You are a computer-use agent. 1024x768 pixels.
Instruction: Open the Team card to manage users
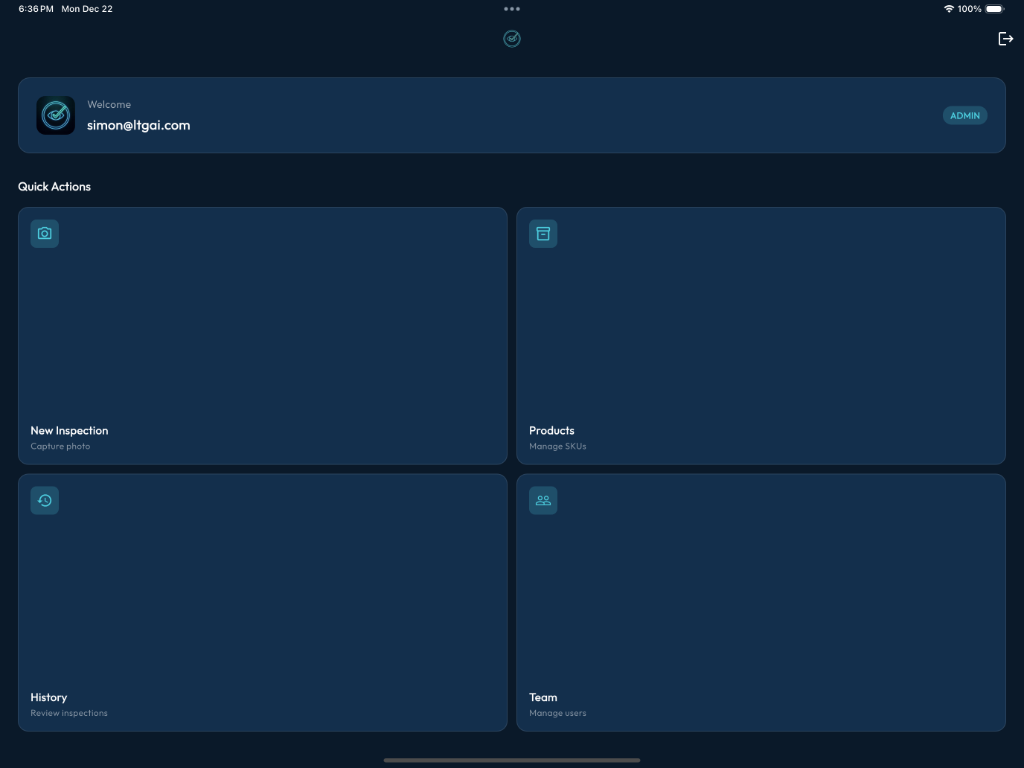(x=761, y=602)
